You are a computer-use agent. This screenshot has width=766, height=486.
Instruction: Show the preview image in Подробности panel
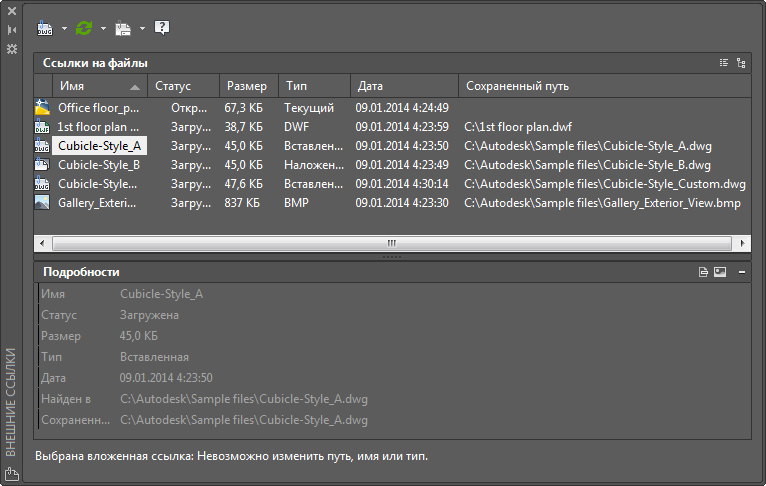[720, 272]
